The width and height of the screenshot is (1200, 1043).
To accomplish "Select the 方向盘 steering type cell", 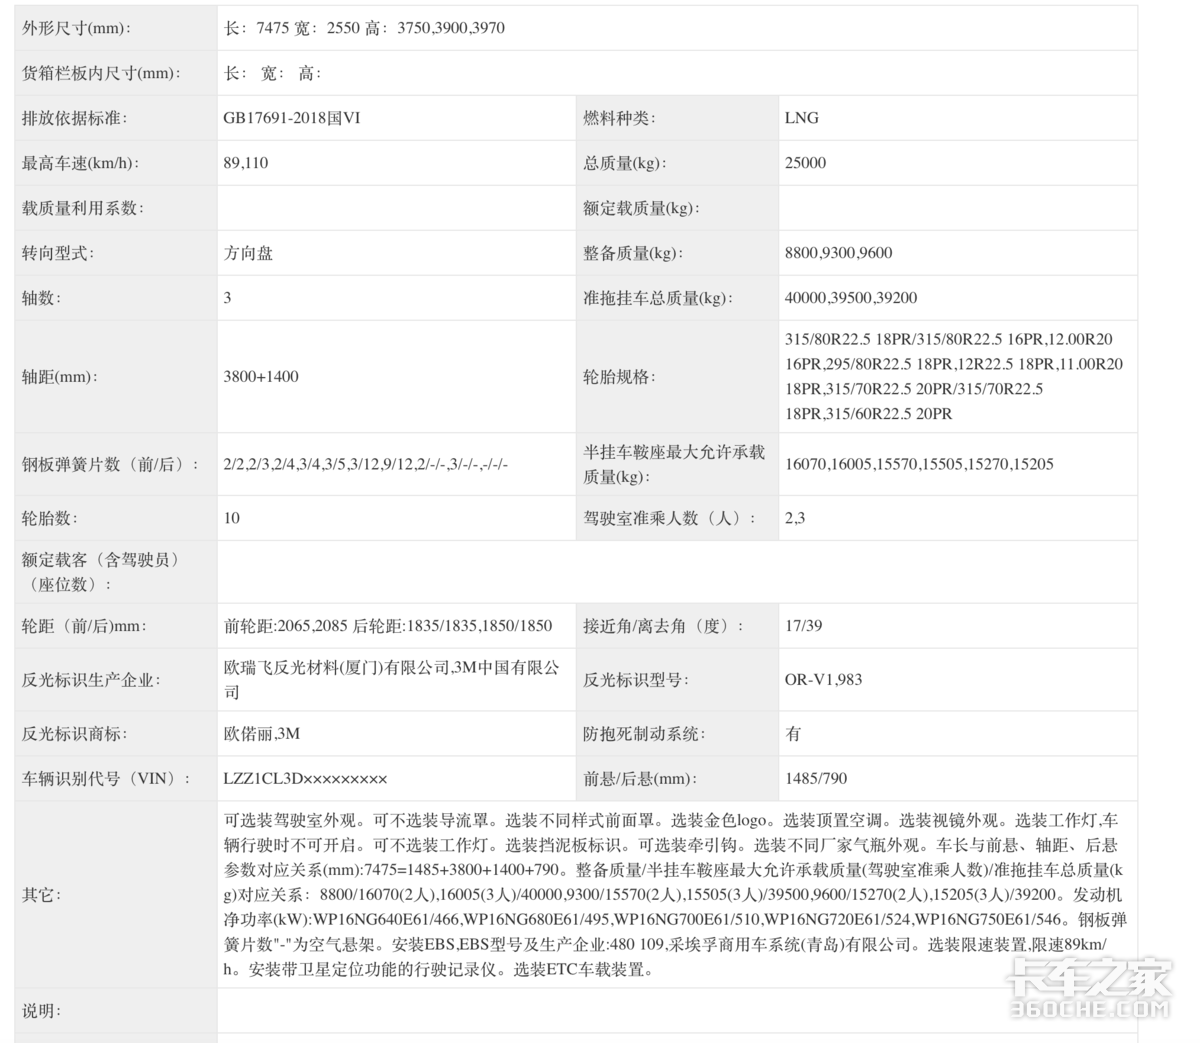I will coord(248,253).
